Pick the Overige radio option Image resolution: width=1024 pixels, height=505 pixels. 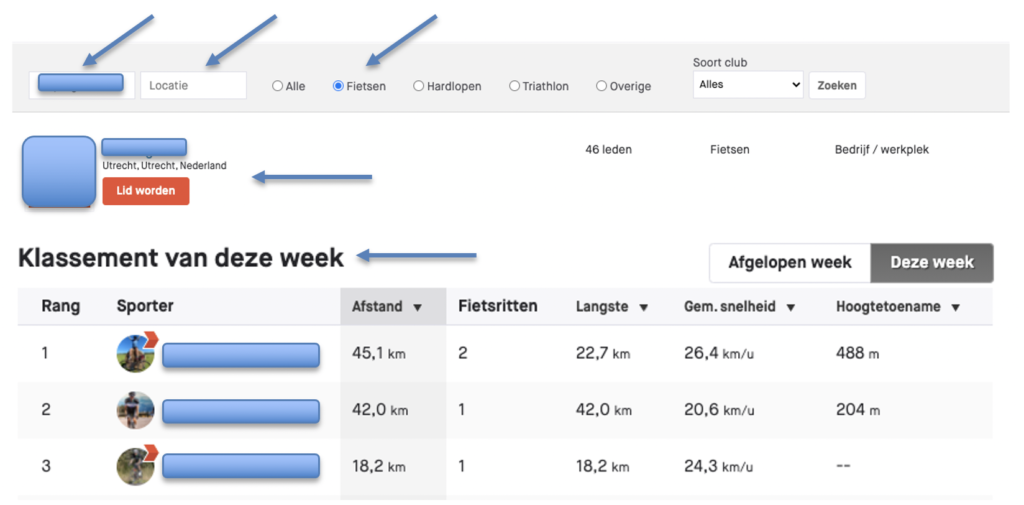pos(601,86)
